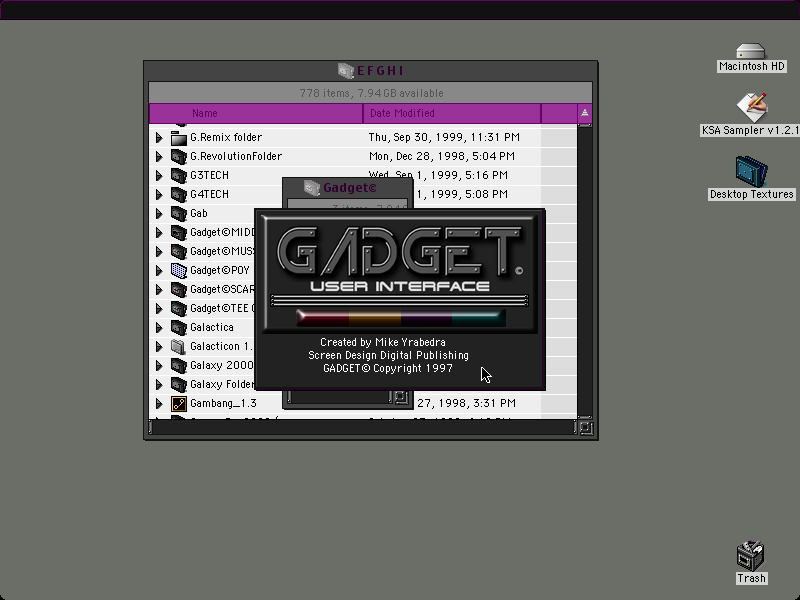Sort the list by Date Modified column
Image resolution: width=800 pixels, height=600 pixels.
[452, 113]
